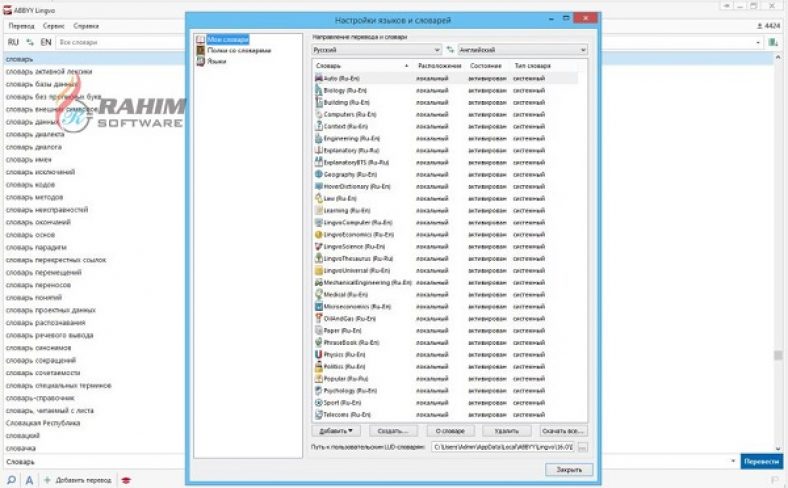Click the LUD dictionaries path field
Screen dimensions: 788x488
(x=503, y=447)
